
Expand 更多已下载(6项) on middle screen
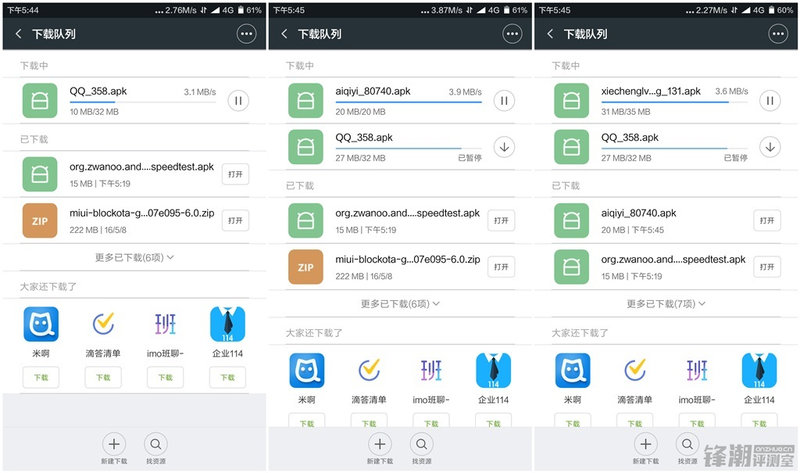click(400, 303)
